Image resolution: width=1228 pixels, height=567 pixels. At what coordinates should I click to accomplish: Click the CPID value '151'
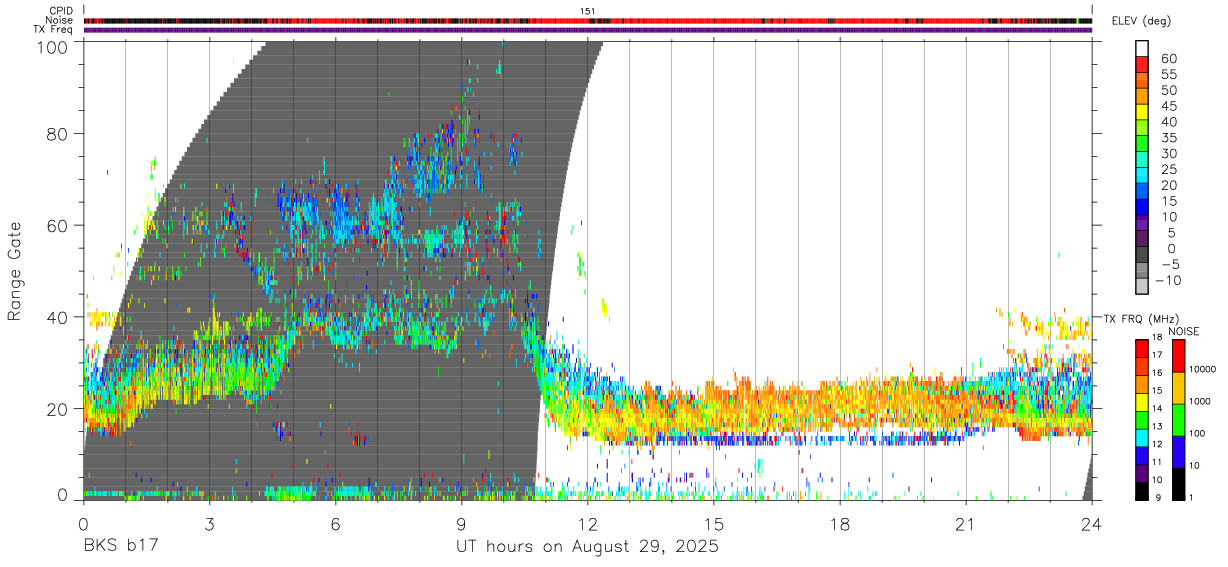tap(588, 11)
